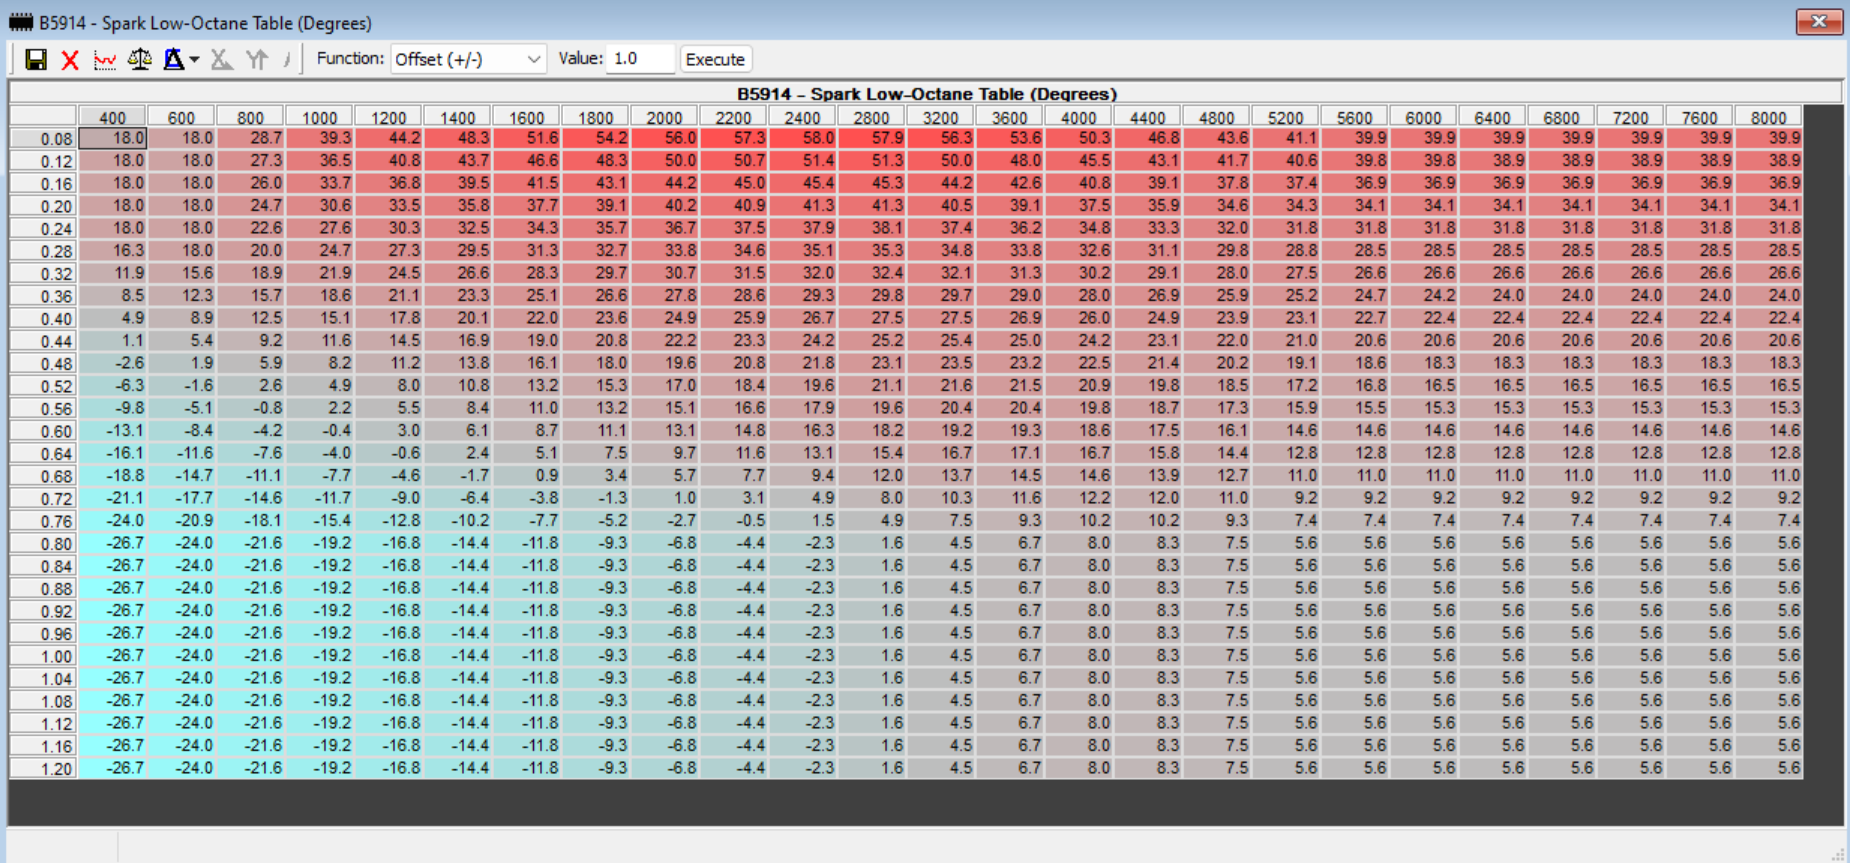Image resolution: width=1850 pixels, height=863 pixels.
Task: Select the 0.56 row header
Action: [44, 409]
